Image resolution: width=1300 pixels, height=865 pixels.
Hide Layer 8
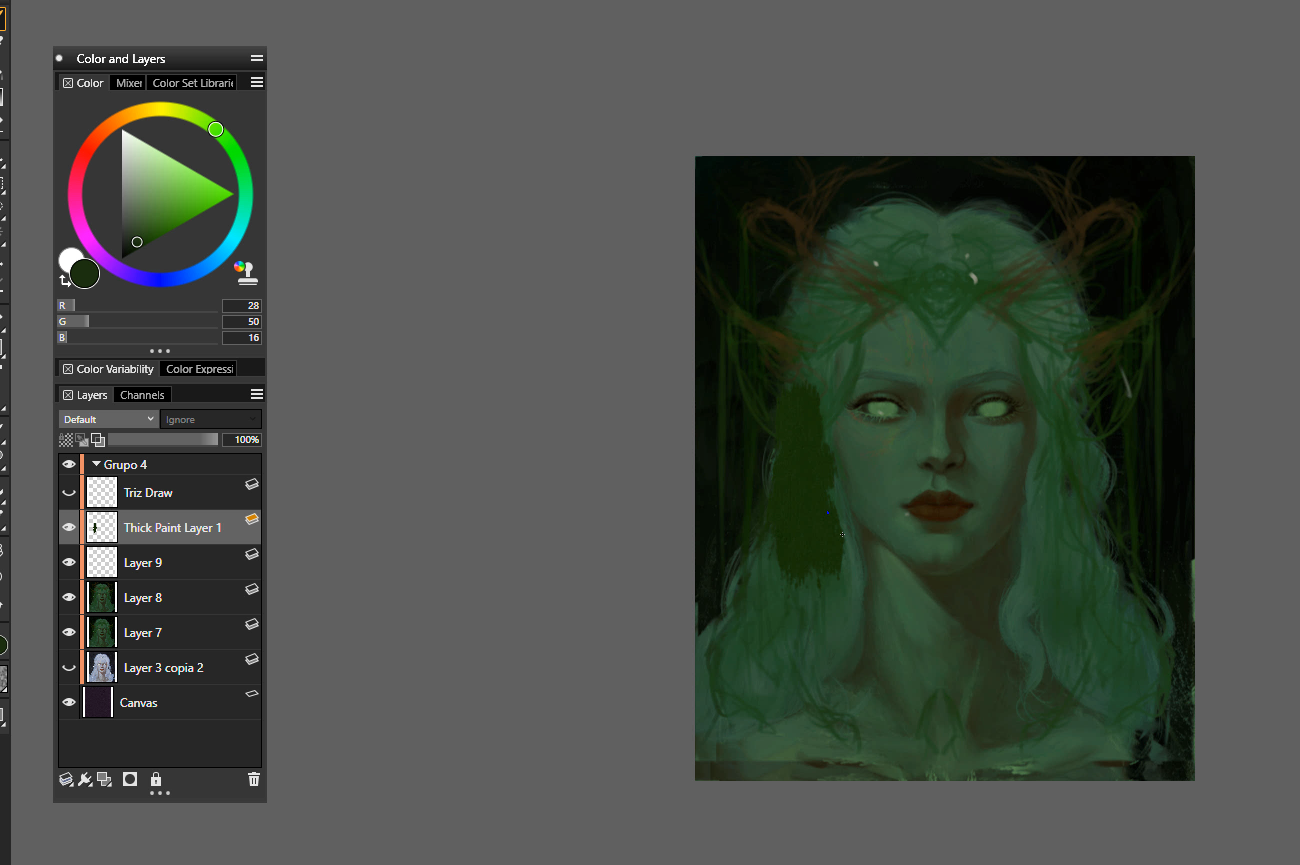(x=69, y=598)
